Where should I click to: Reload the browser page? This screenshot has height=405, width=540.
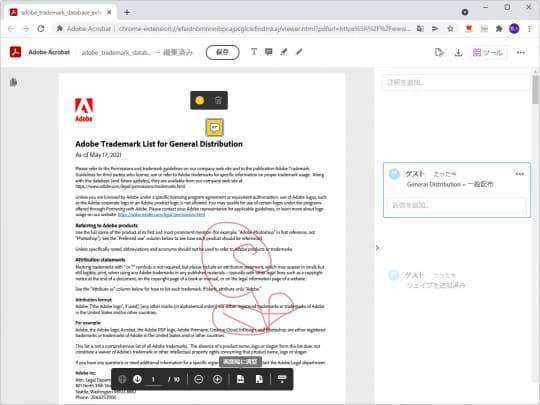point(41,29)
